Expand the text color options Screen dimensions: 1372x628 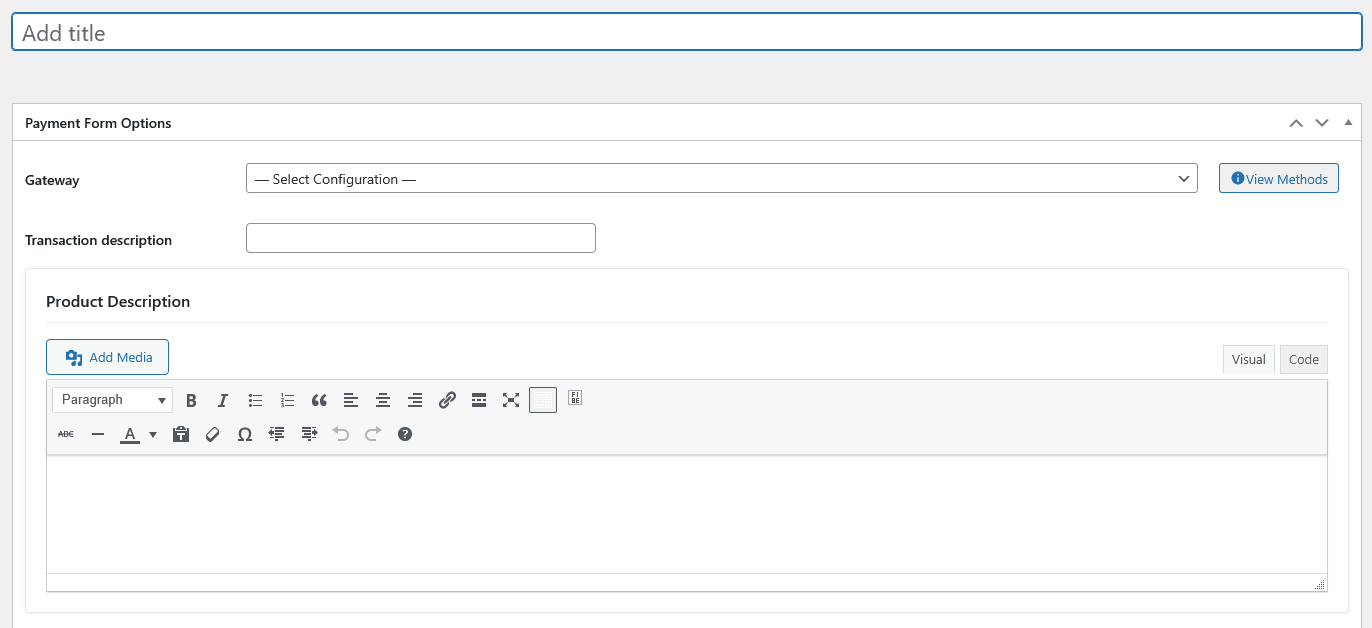coord(152,433)
